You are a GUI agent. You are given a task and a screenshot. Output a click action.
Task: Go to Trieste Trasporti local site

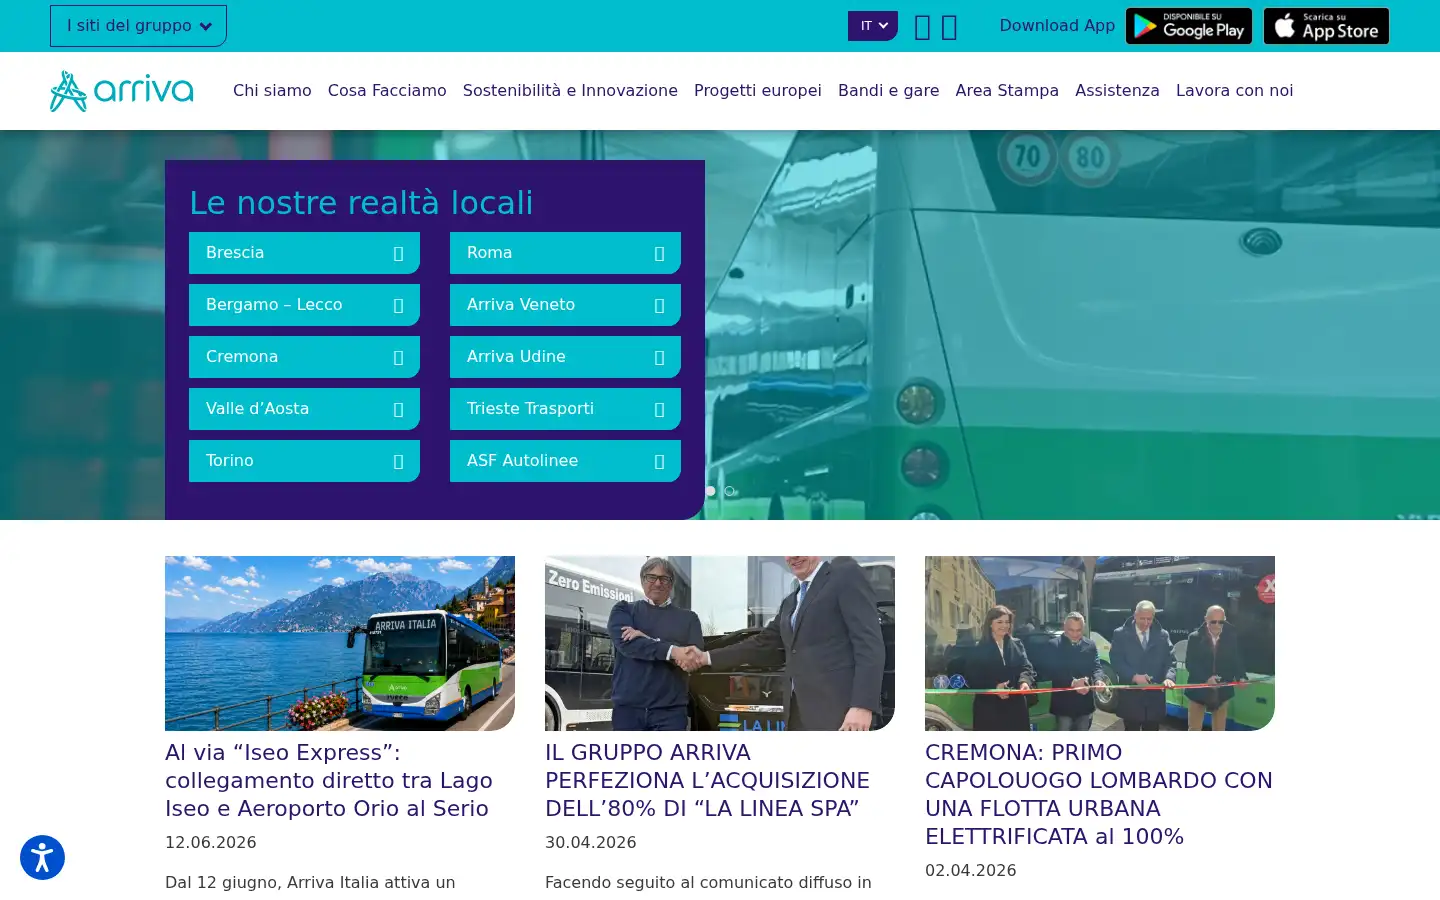pos(565,409)
